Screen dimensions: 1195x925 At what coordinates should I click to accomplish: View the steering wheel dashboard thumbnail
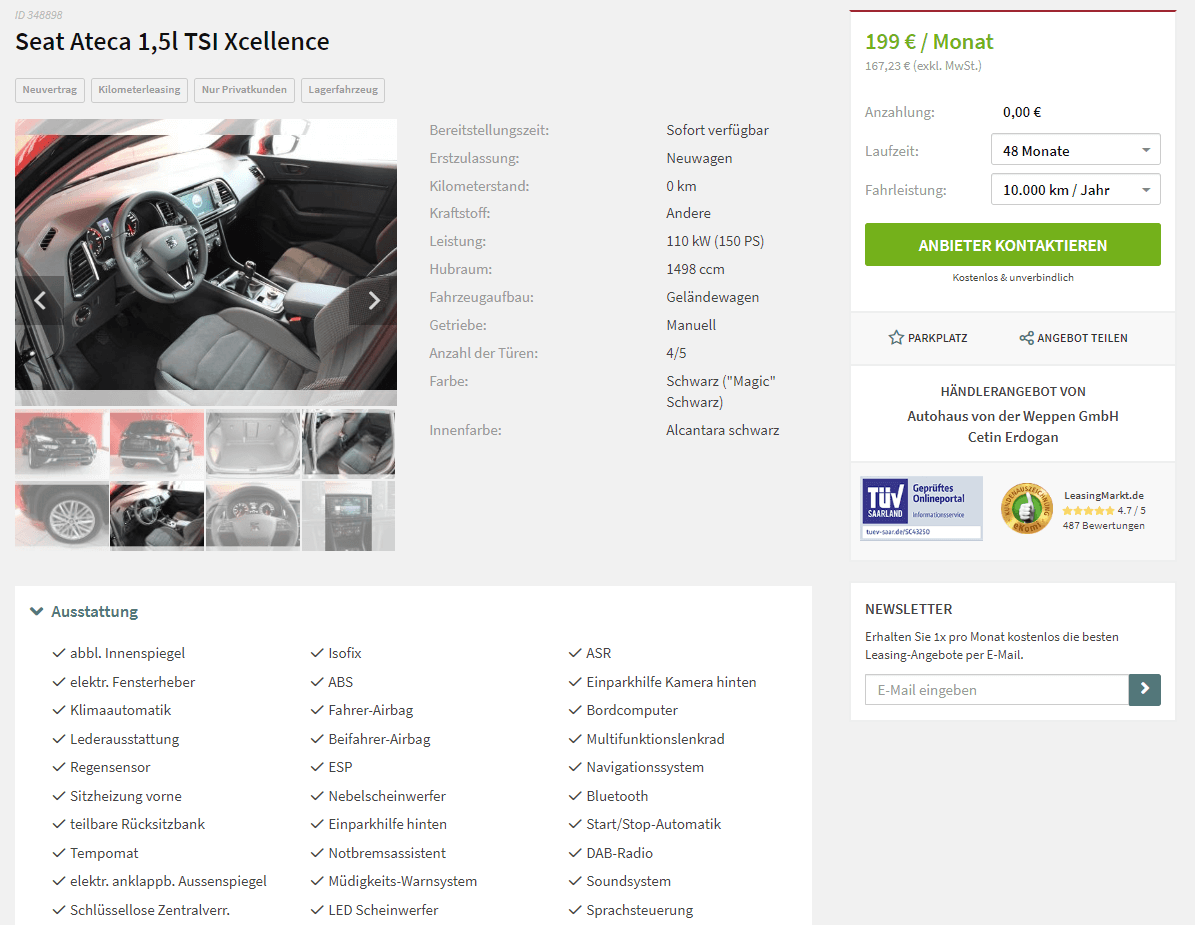point(253,515)
